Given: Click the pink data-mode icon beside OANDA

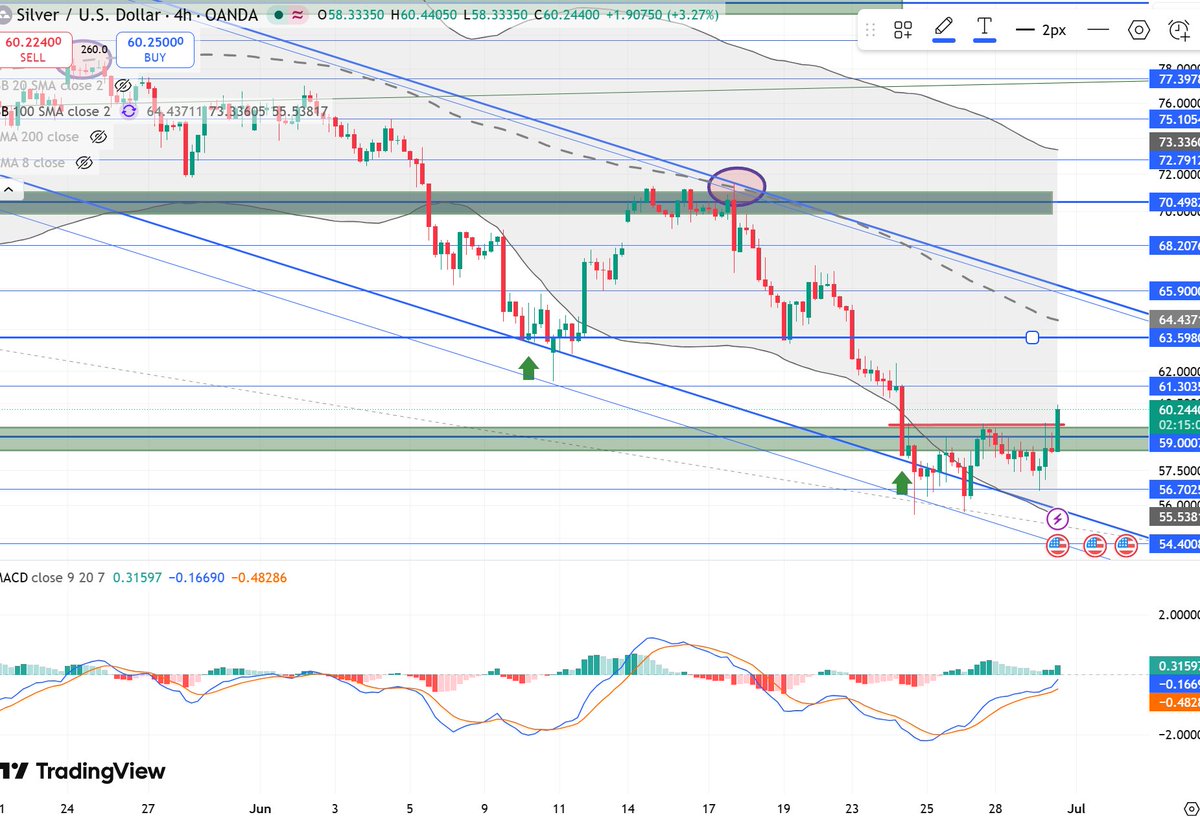Looking at the screenshot, I should [x=297, y=15].
